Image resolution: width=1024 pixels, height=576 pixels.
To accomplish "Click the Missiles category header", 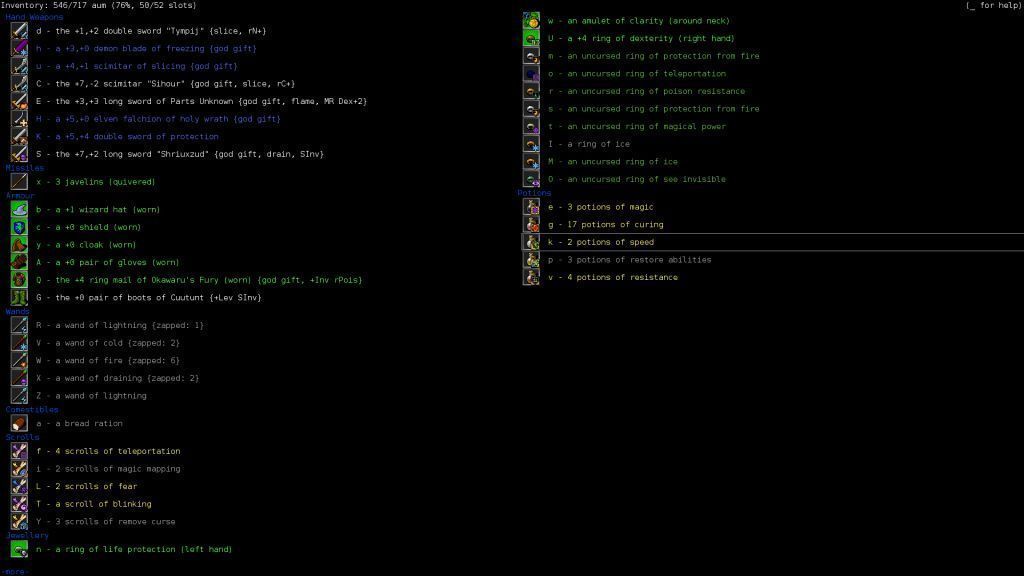I will tap(25, 168).
